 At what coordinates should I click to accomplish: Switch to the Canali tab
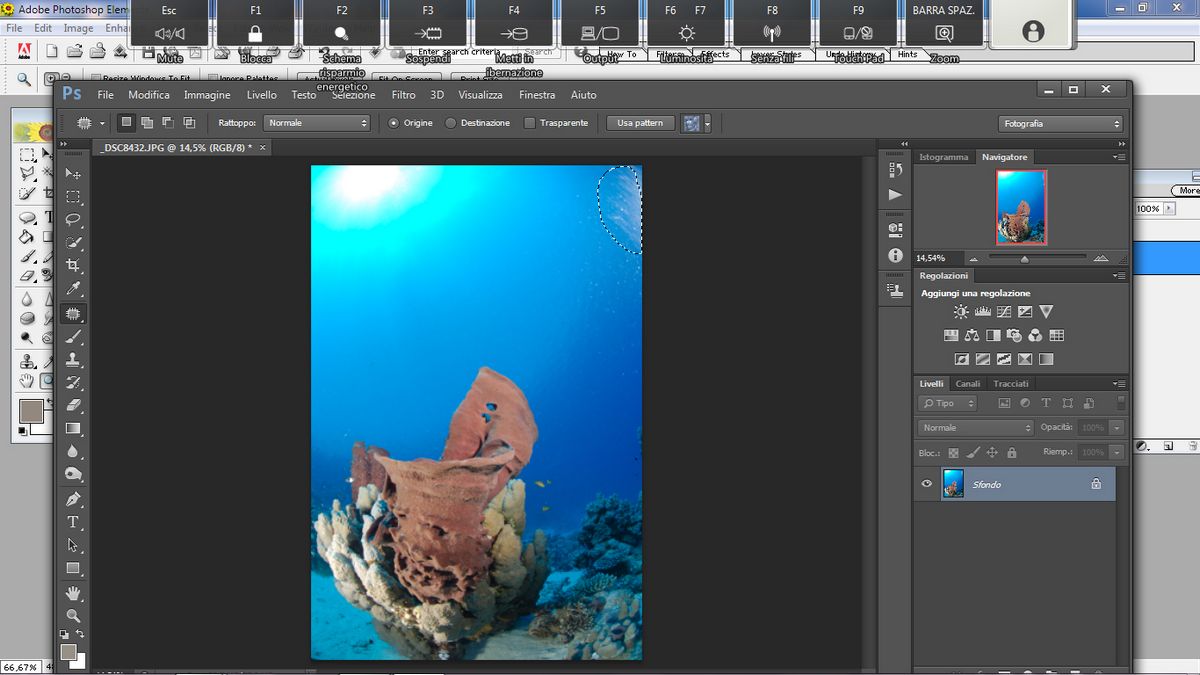967,384
